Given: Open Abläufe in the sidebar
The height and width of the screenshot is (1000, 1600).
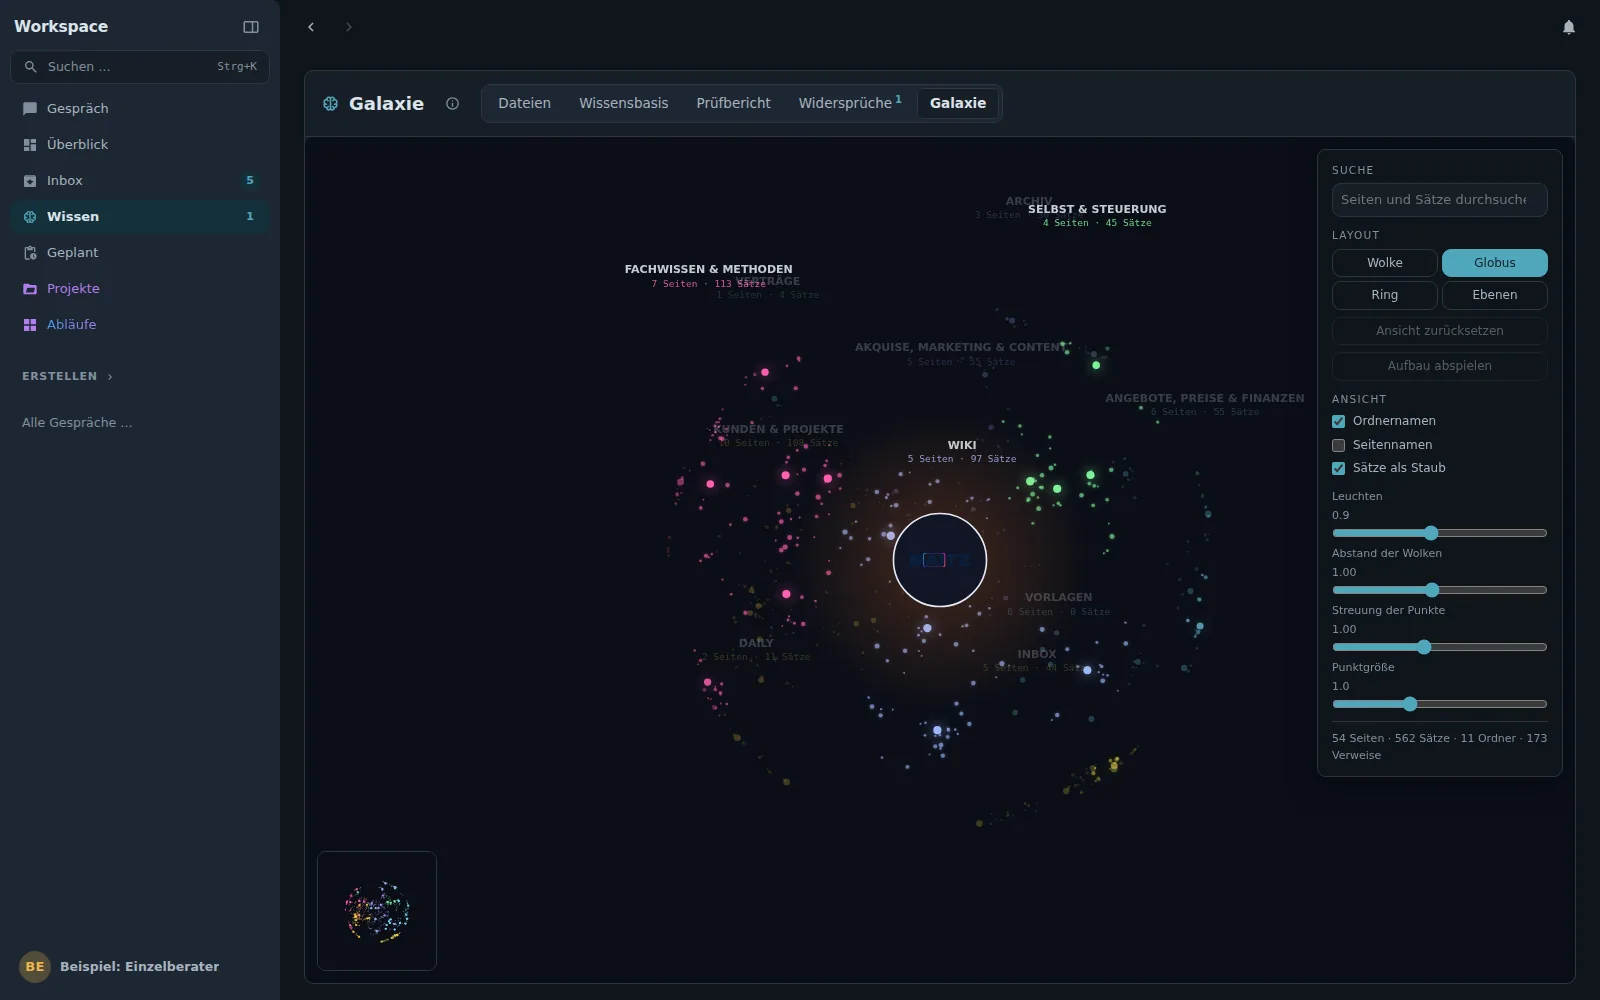Looking at the screenshot, I should [x=140, y=324].
